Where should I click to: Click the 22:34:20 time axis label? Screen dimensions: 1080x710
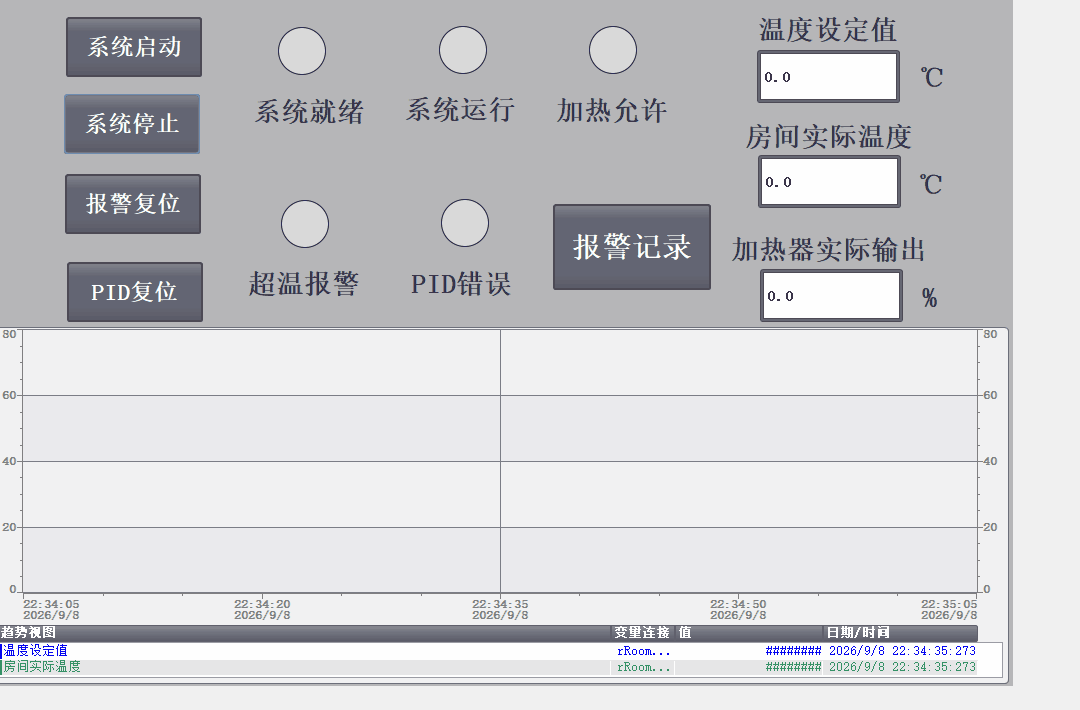[x=262, y=604]
